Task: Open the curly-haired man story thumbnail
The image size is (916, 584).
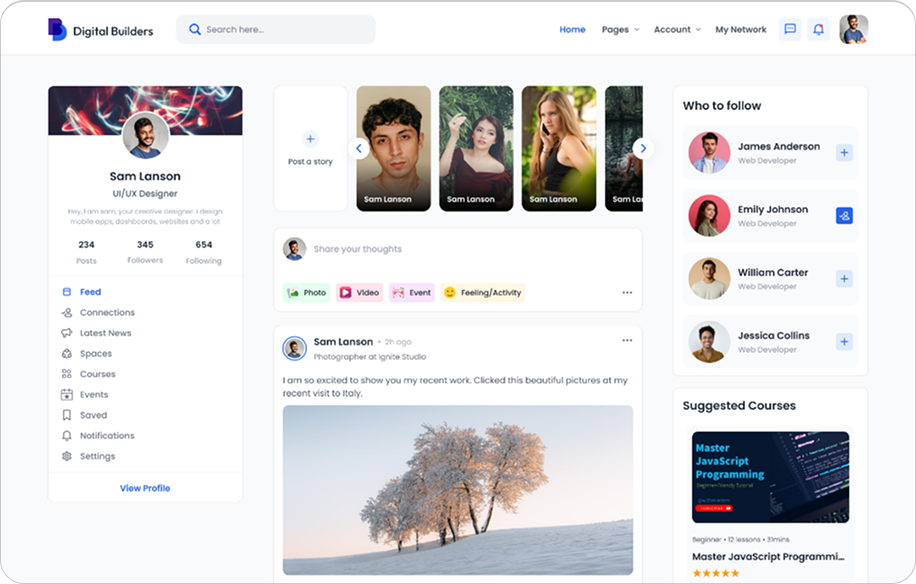Action: coord(394,148)
